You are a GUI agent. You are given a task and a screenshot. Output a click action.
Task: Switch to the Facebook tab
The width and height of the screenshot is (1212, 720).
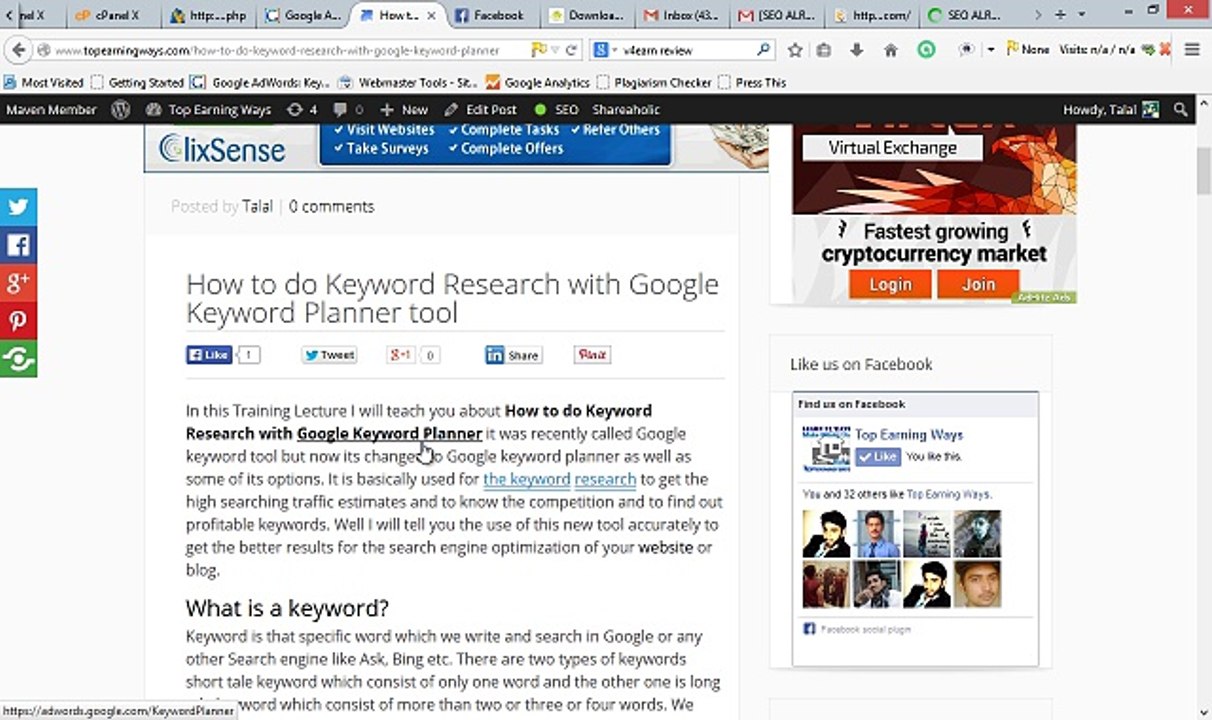click(x=496, y=15)
